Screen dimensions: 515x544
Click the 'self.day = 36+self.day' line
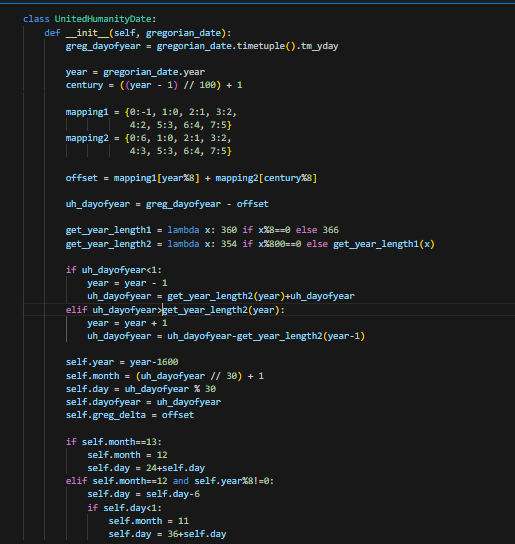167,534
